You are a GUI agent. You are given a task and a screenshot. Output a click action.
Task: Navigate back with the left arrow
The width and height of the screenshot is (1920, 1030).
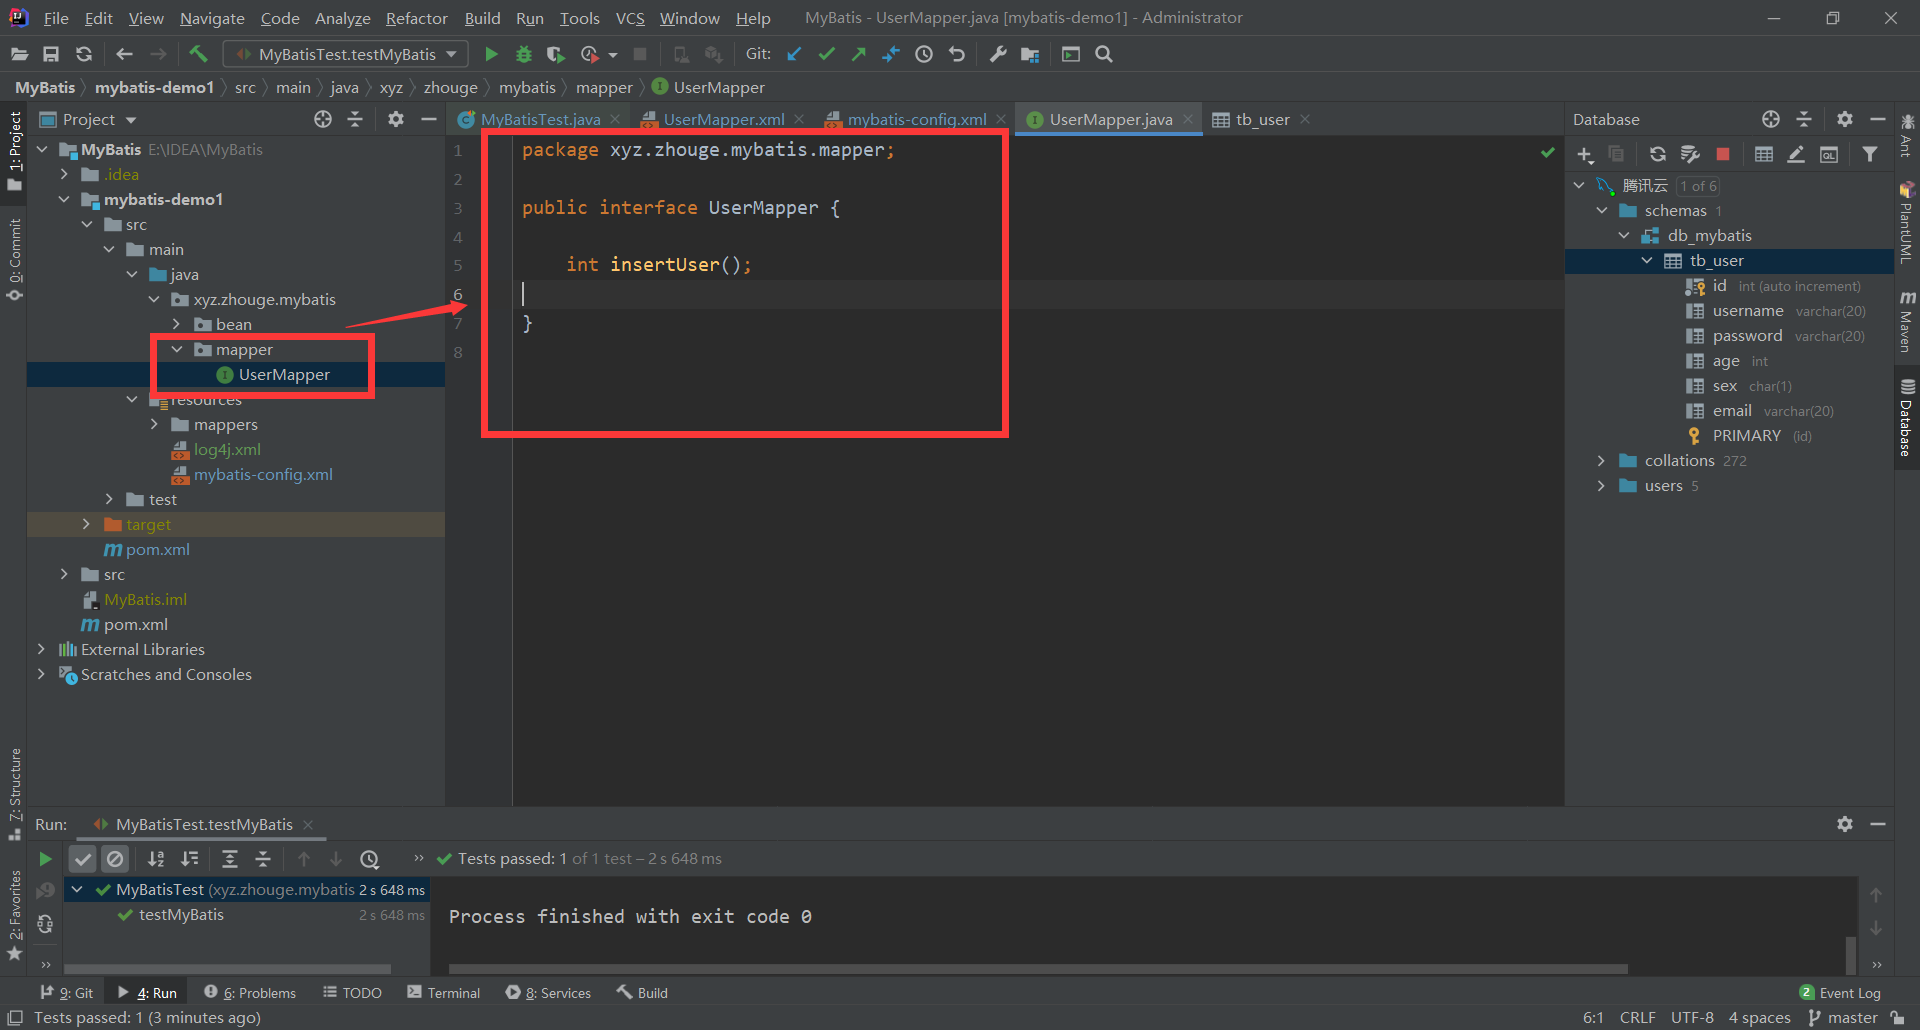coord(125,54)
